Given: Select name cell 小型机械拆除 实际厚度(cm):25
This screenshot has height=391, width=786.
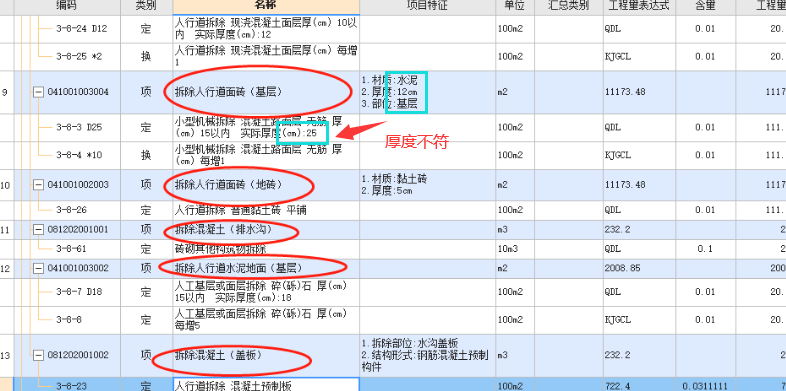Looking at the screenshot, I should (266, 127).
